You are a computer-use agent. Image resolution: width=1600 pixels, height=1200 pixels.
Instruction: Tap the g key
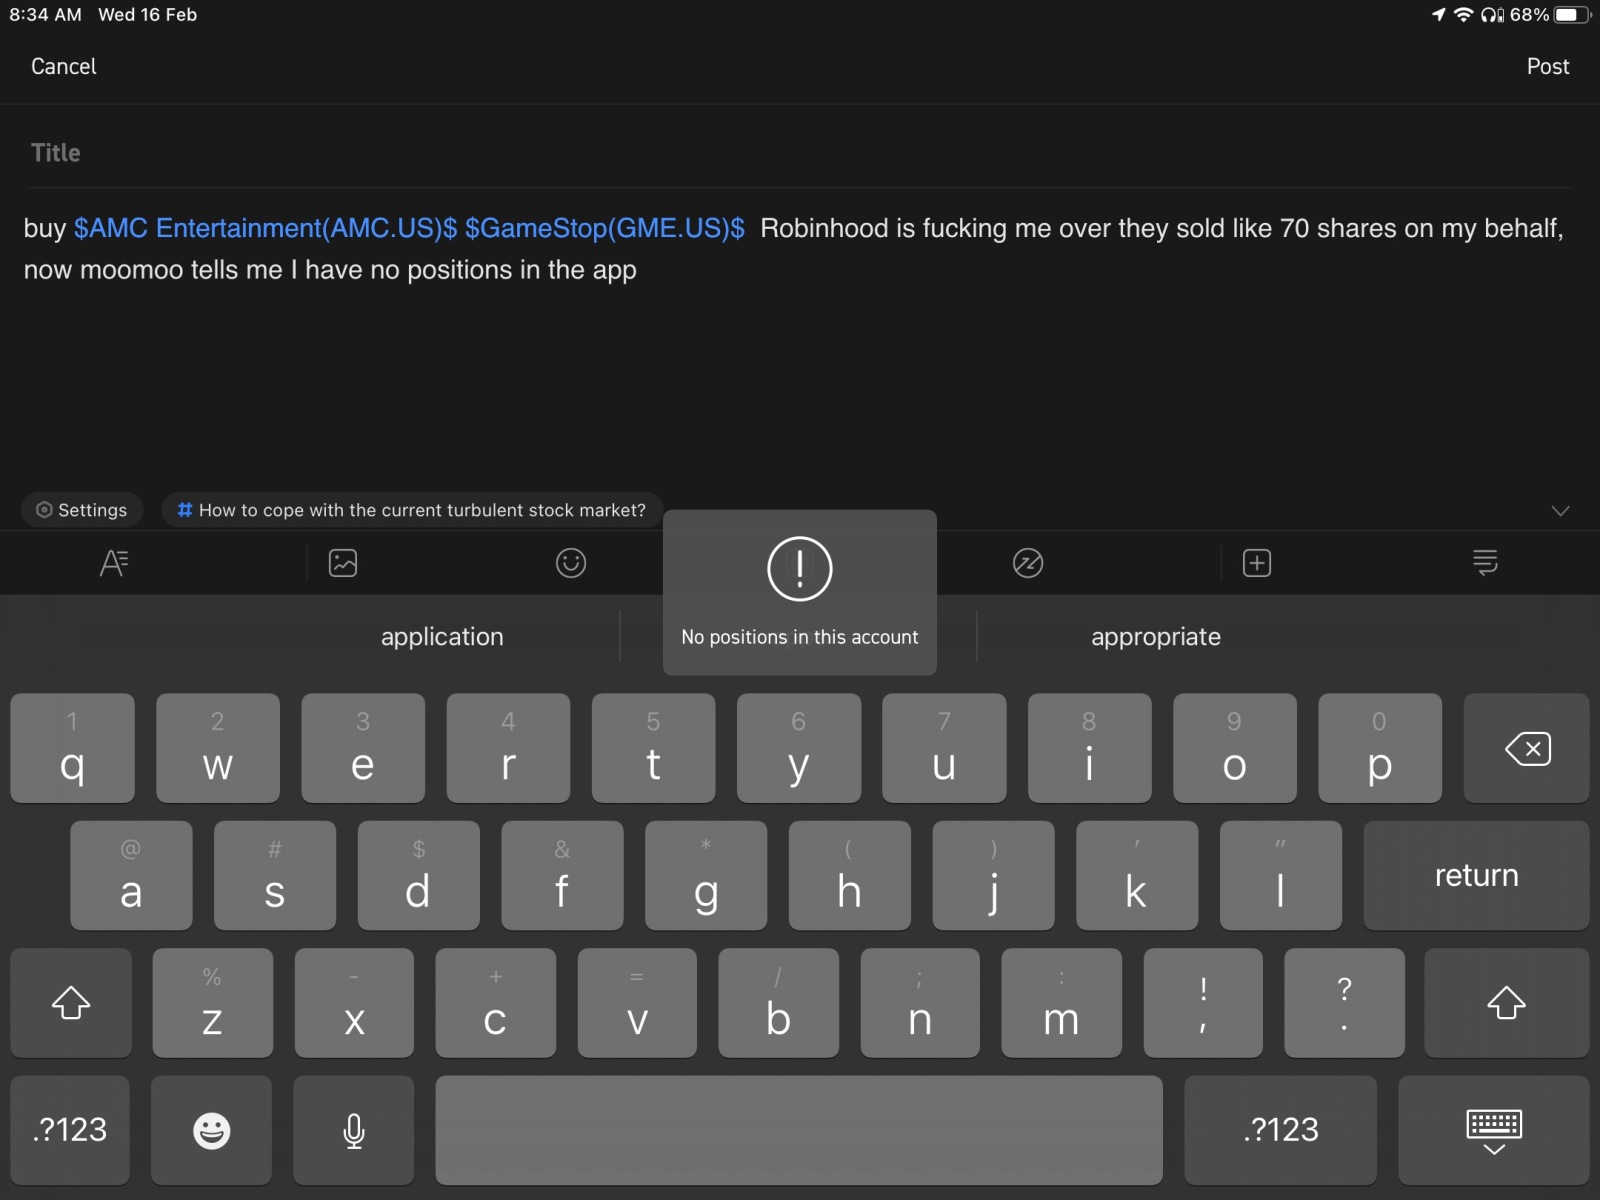pos(706,875)
